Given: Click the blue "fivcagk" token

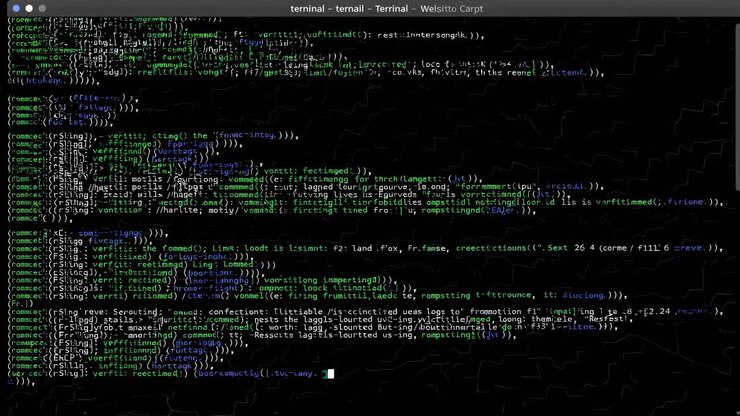Looking at the screenshot, I should pos(109,241).
